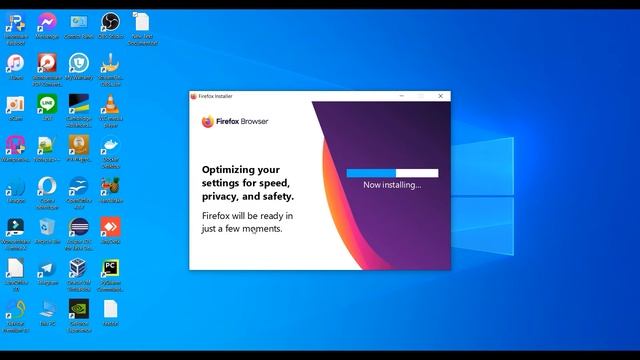Open the OBS Studio desktop shortcut
Image resolution: width=640 pixels, height=360 pixels.
click(111, 25)
